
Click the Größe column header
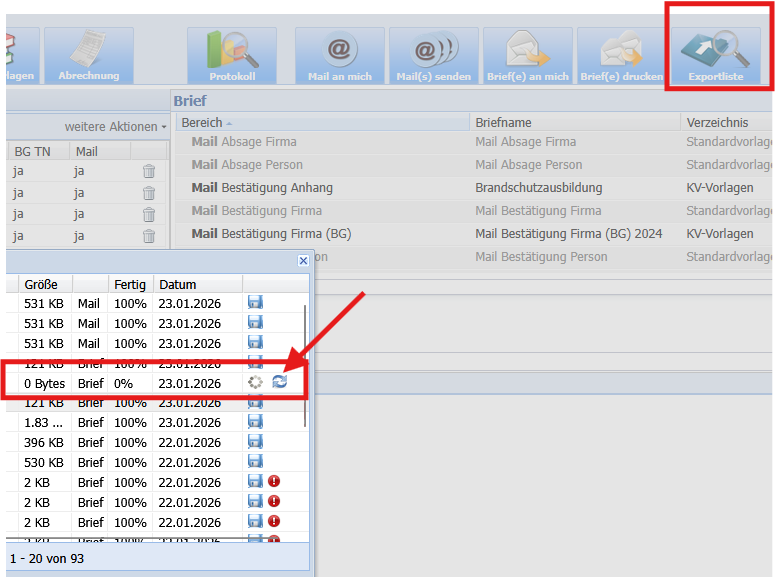[44, 284]
